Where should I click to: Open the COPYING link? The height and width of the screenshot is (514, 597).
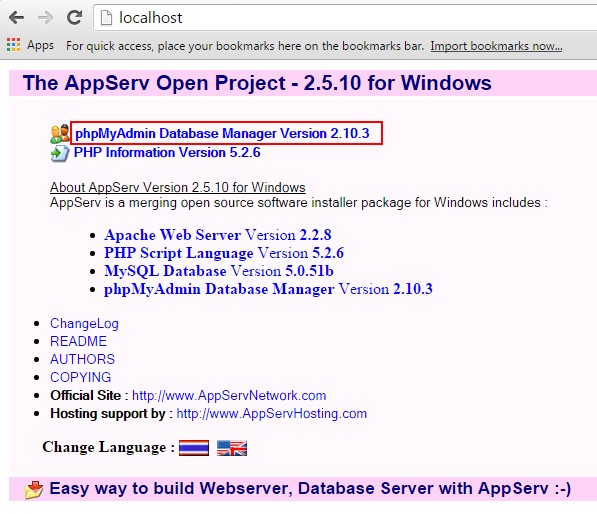(80, 377)
